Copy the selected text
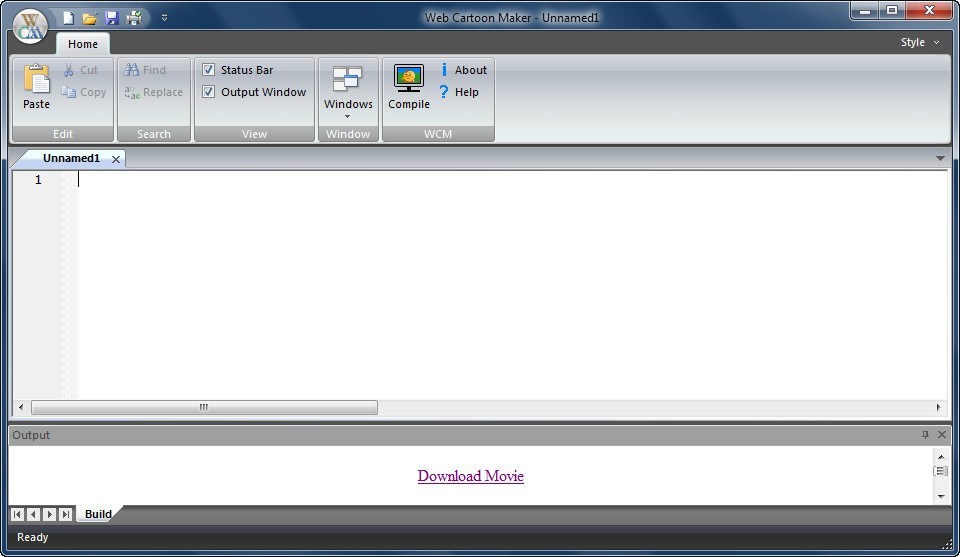Screen dimensions: 960x557 coord(84,92)
